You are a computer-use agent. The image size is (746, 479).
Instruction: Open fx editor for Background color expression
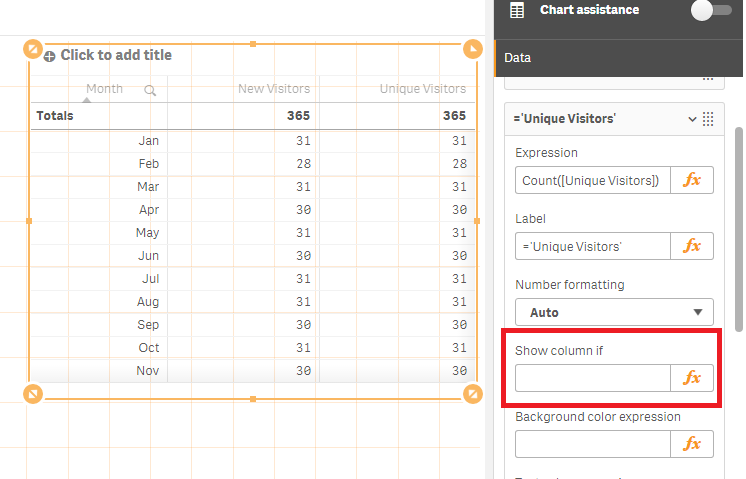692,444
